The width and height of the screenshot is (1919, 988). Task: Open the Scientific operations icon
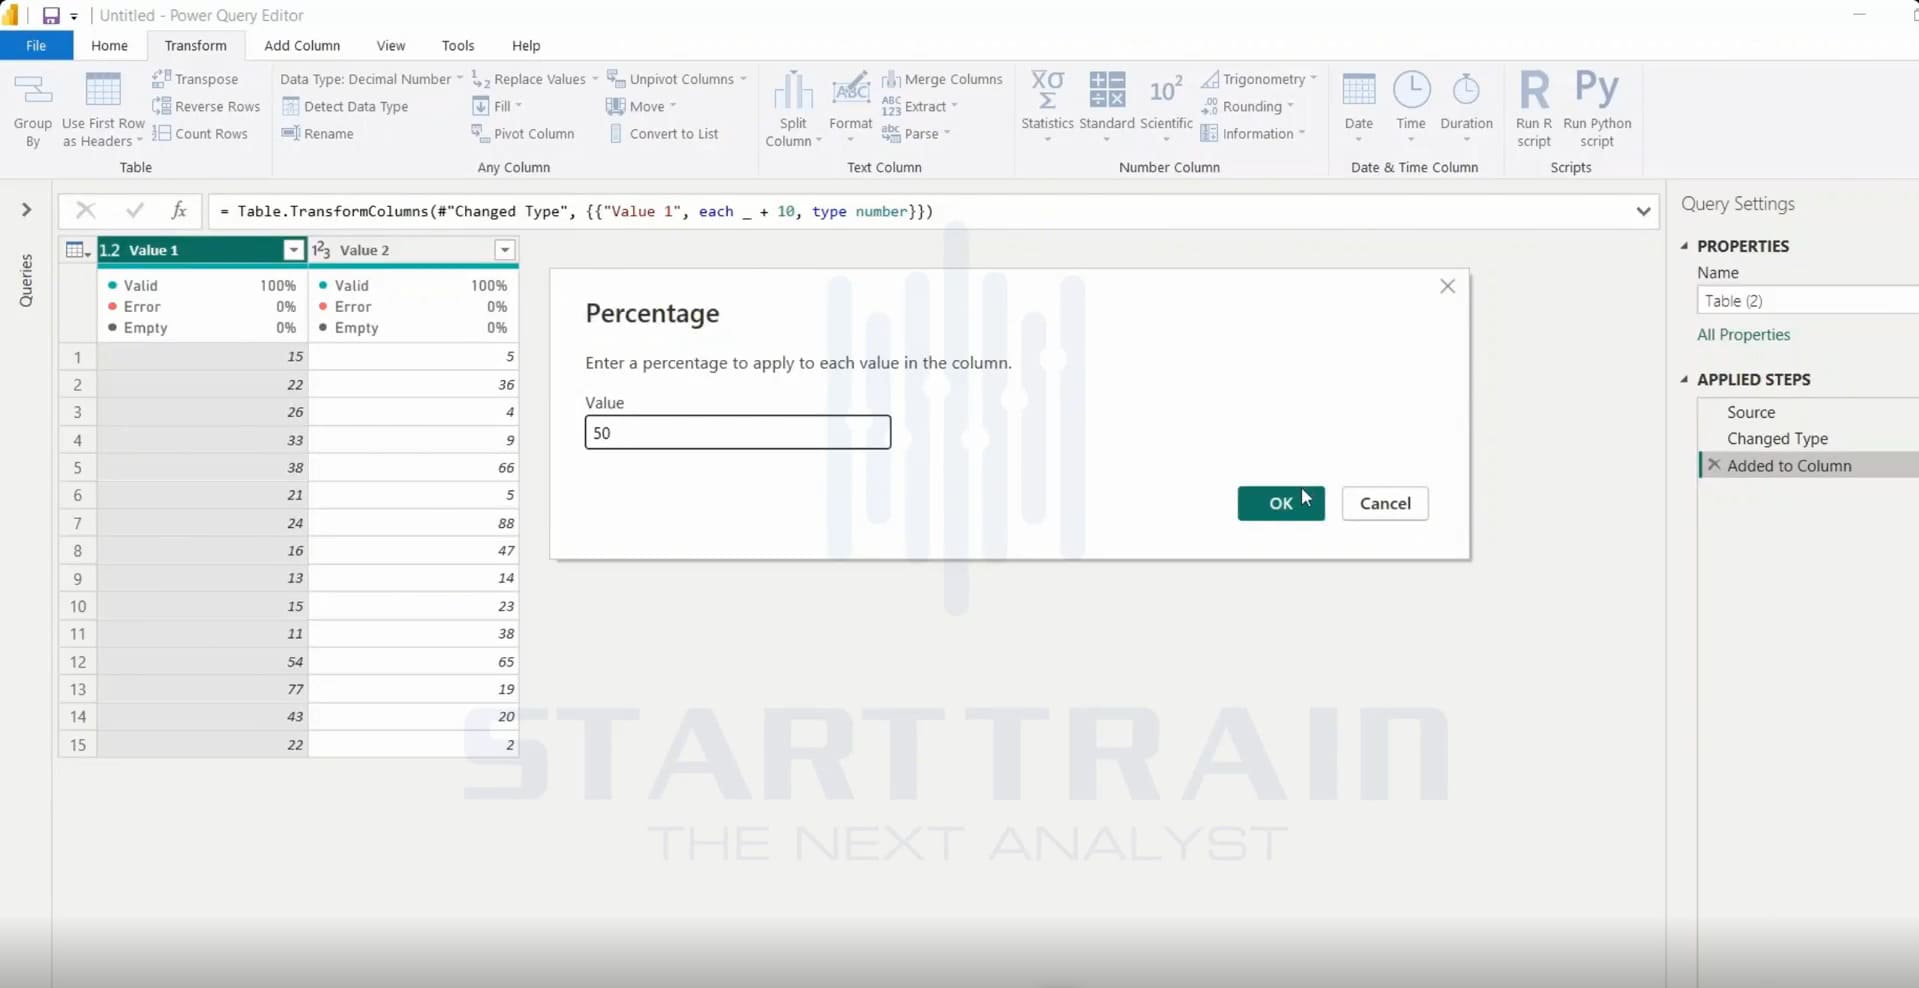(1166, 106)
